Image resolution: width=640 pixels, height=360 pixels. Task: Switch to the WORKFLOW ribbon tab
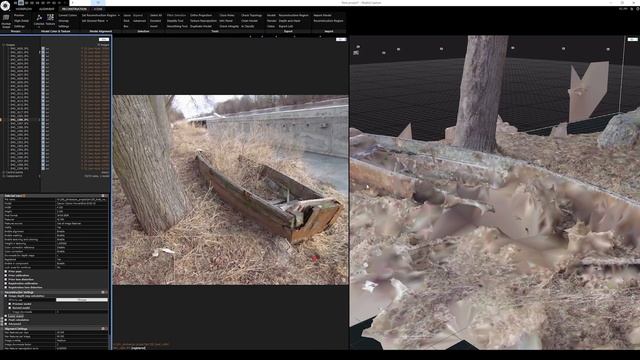pyautogui.click(x=24, y=9)
